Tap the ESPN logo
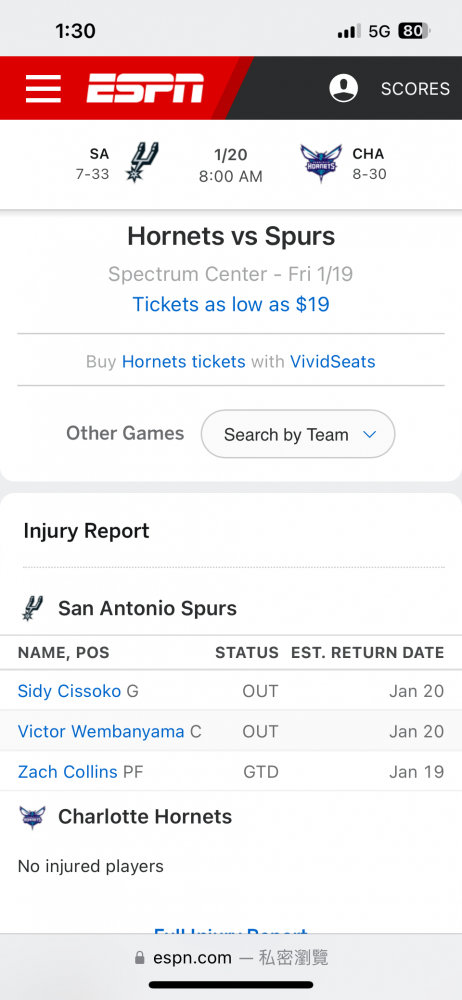 [145, 88]
